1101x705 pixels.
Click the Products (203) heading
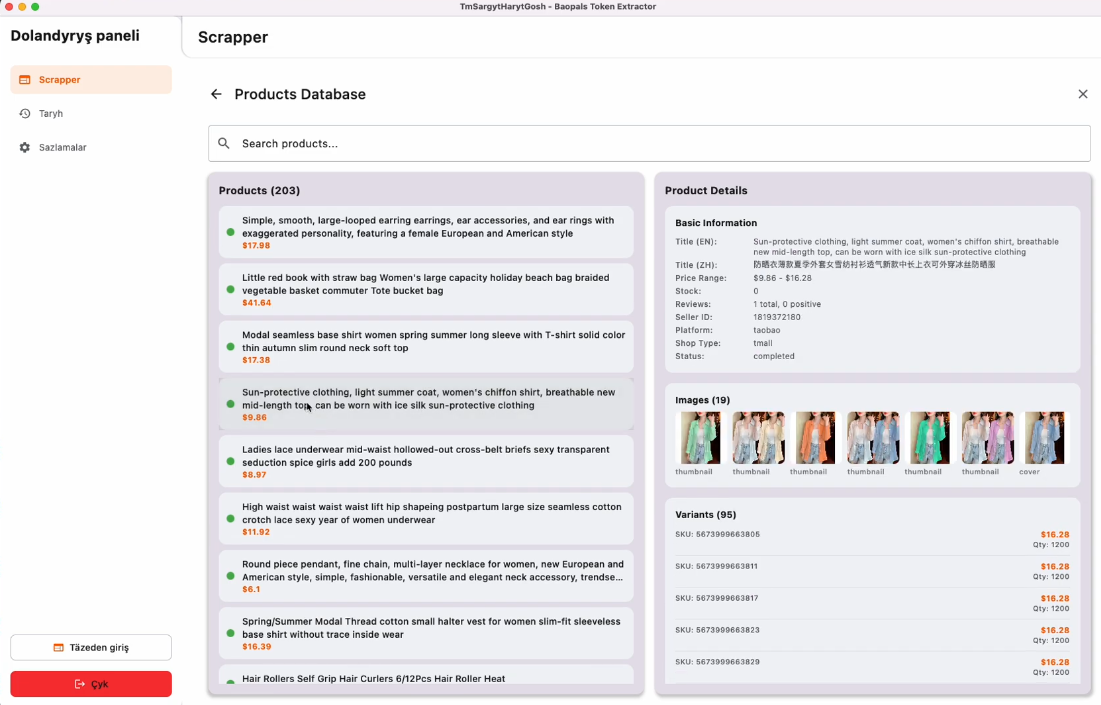click(x=259, y=190)
